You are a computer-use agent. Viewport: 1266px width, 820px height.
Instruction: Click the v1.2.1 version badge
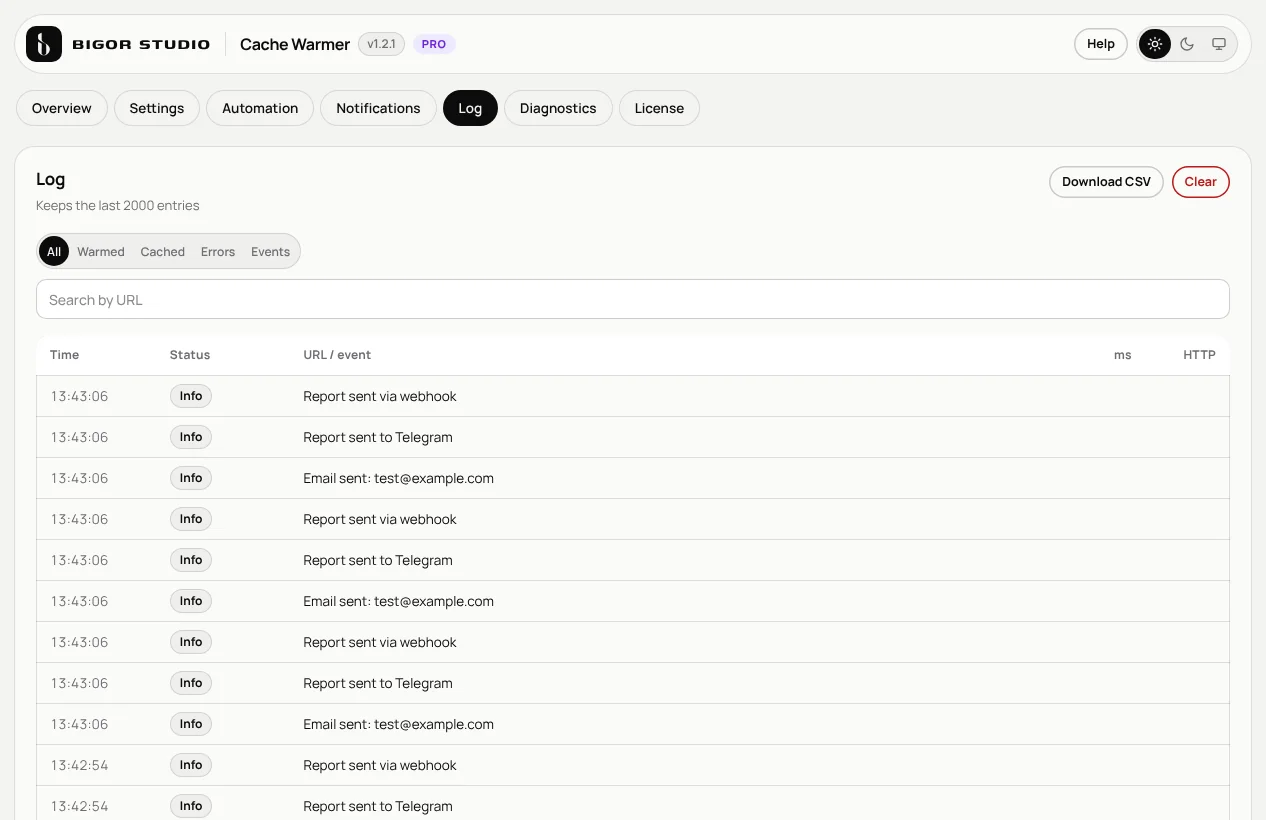(381, 44)
